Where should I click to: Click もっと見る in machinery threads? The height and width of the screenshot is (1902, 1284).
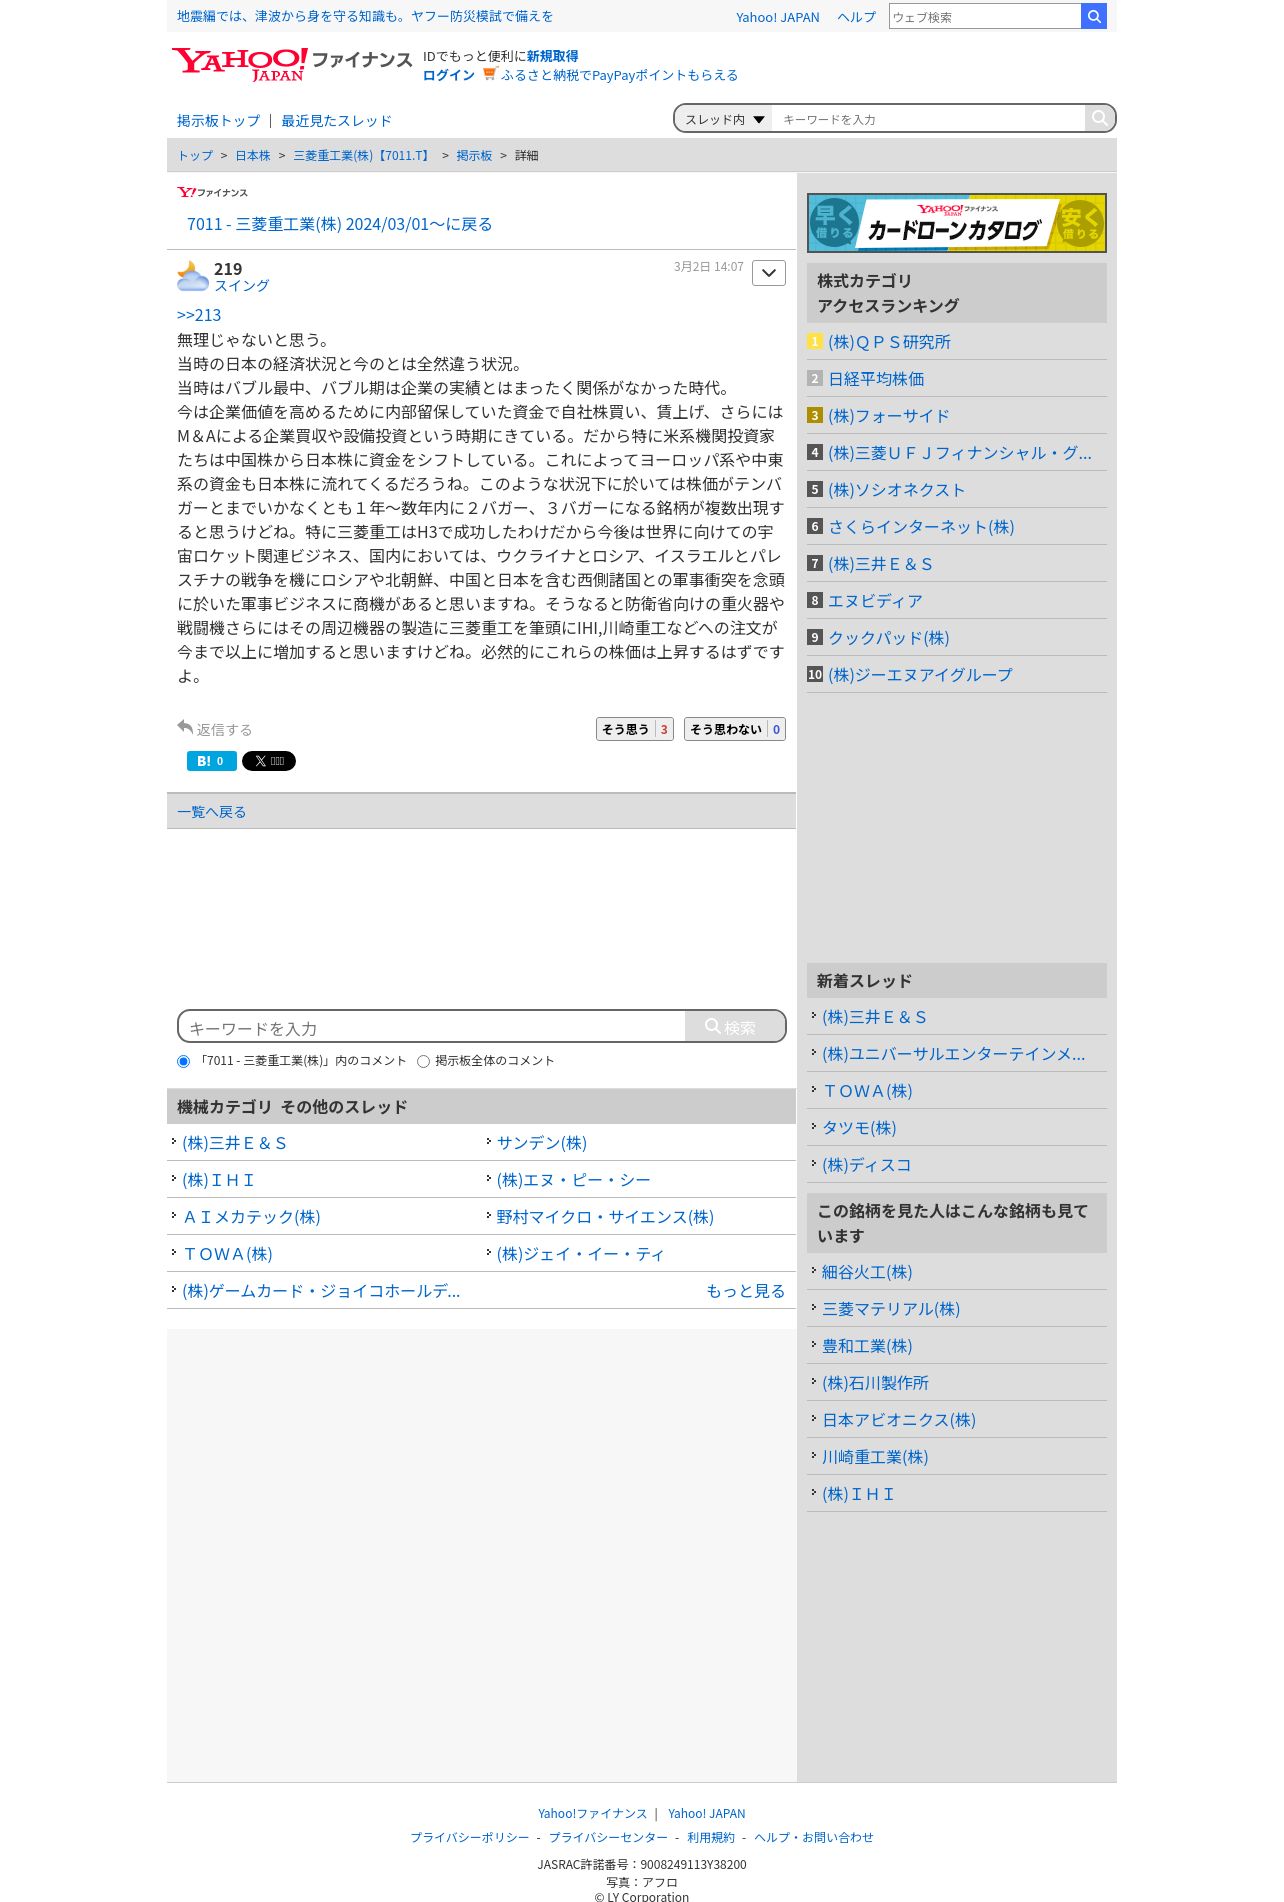746,1291
